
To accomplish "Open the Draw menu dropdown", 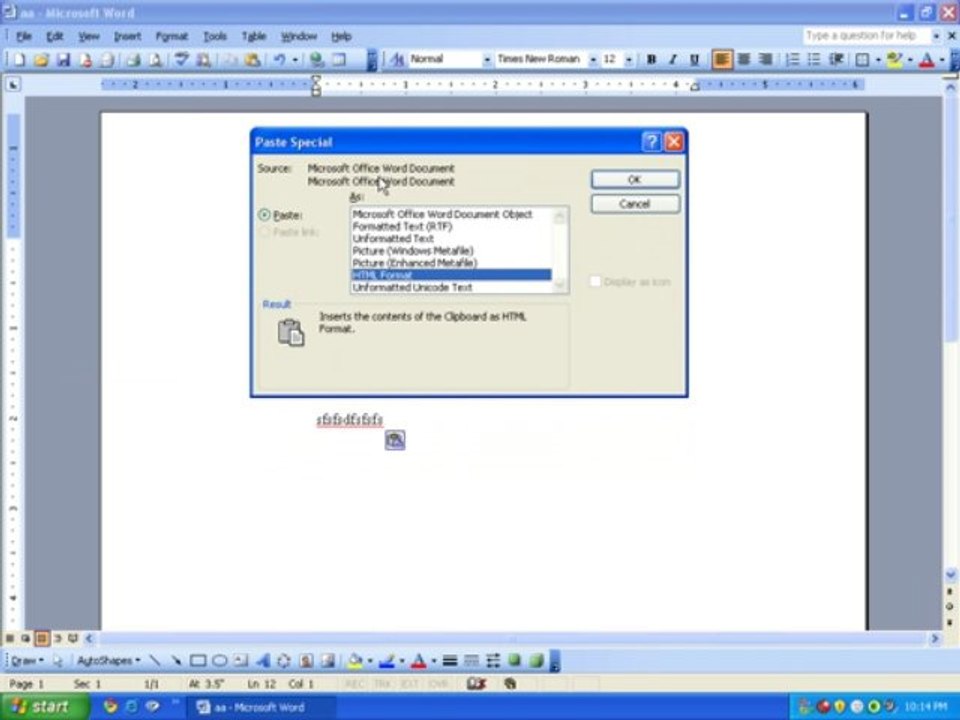I will (x=28, y=661).
